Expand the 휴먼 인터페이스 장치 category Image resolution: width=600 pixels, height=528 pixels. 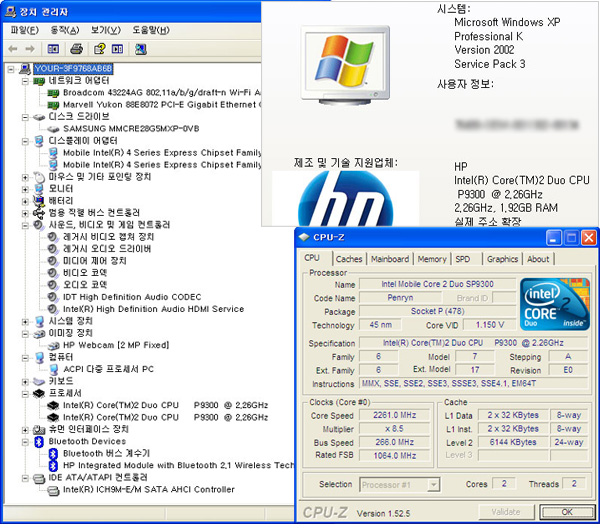pos(25,430)
